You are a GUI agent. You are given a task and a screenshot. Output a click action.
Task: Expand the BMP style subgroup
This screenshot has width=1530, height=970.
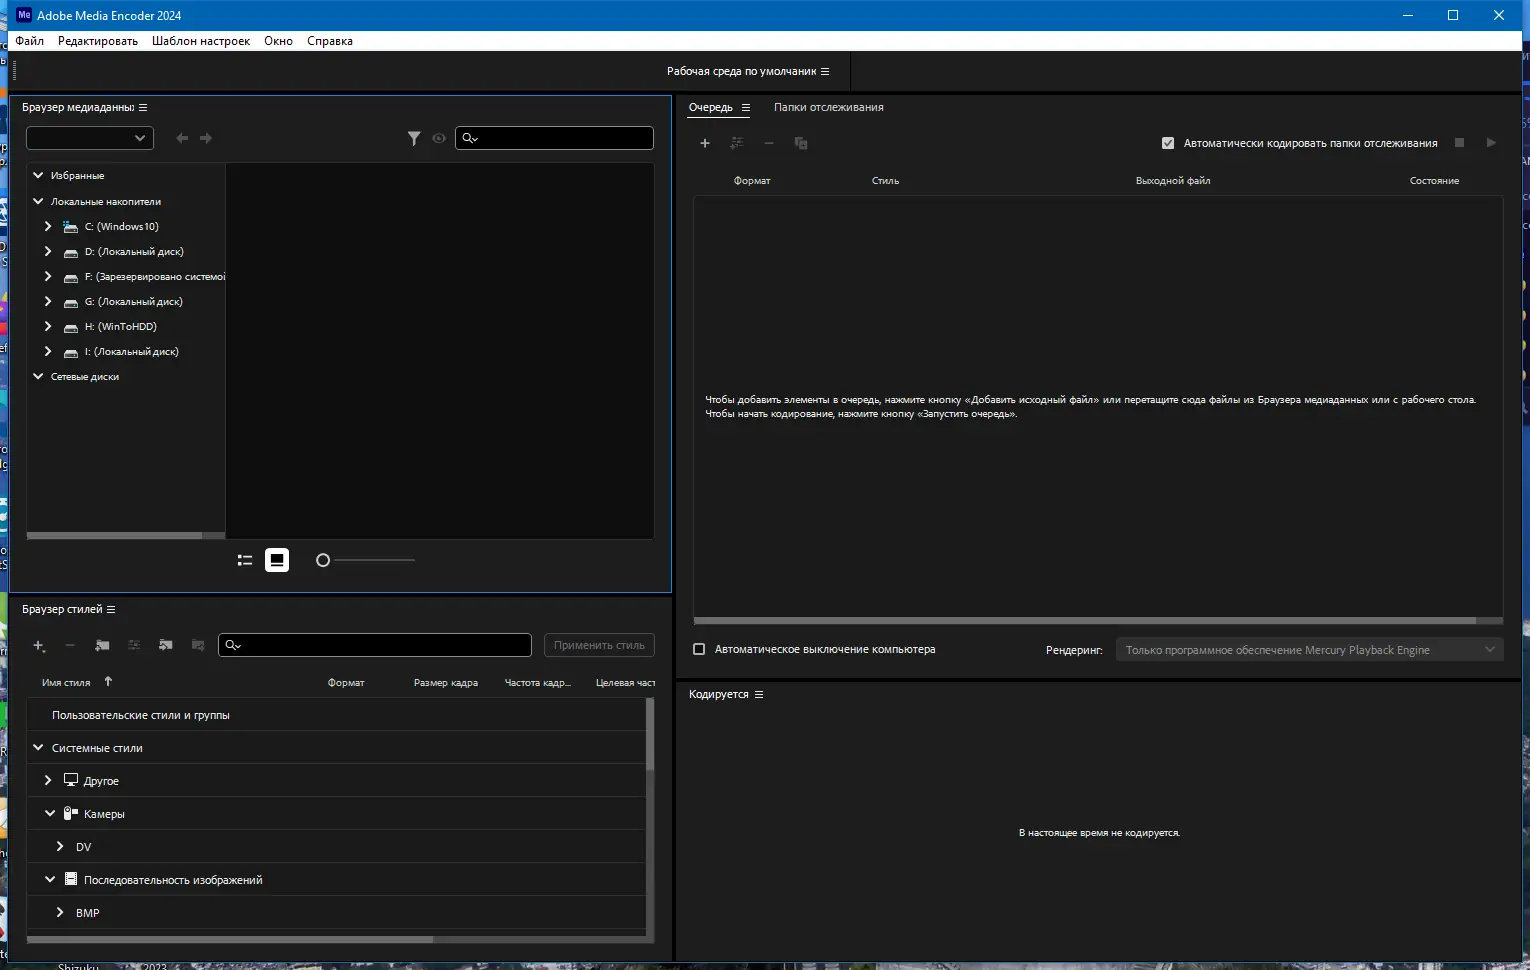pyautogui.click(x=60, y=912)
